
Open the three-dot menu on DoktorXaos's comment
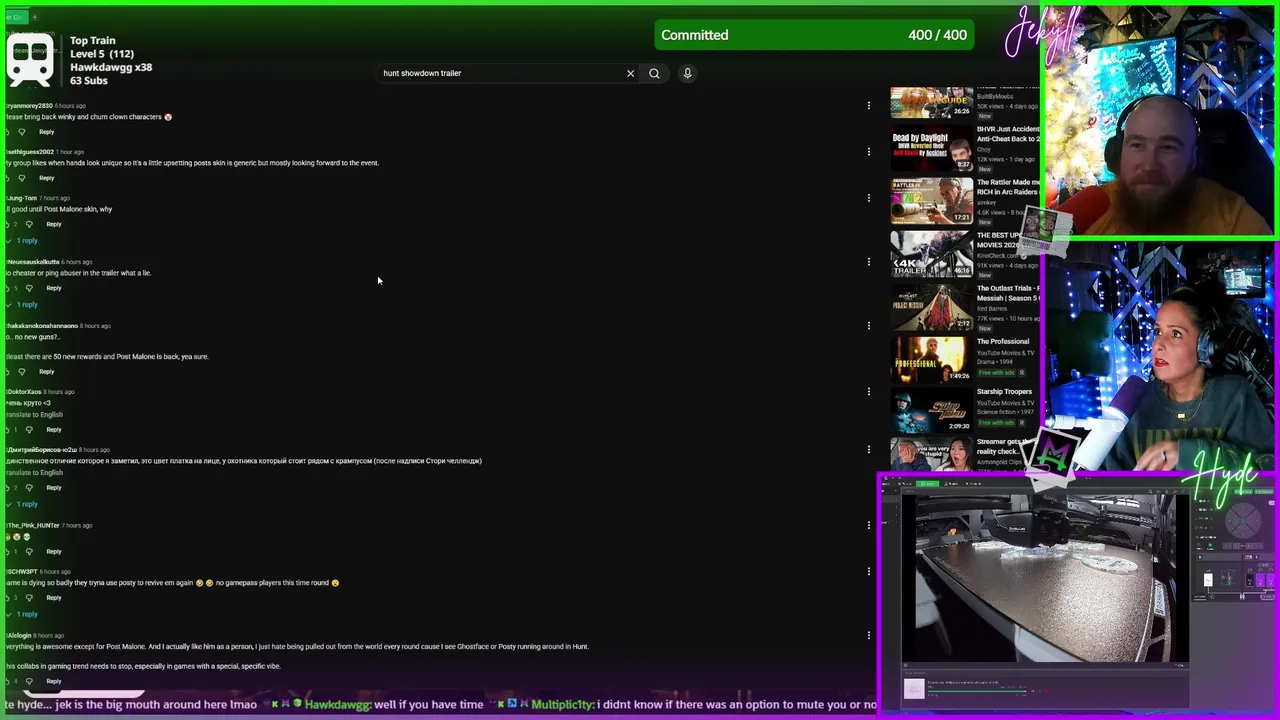tap(868, 391)
